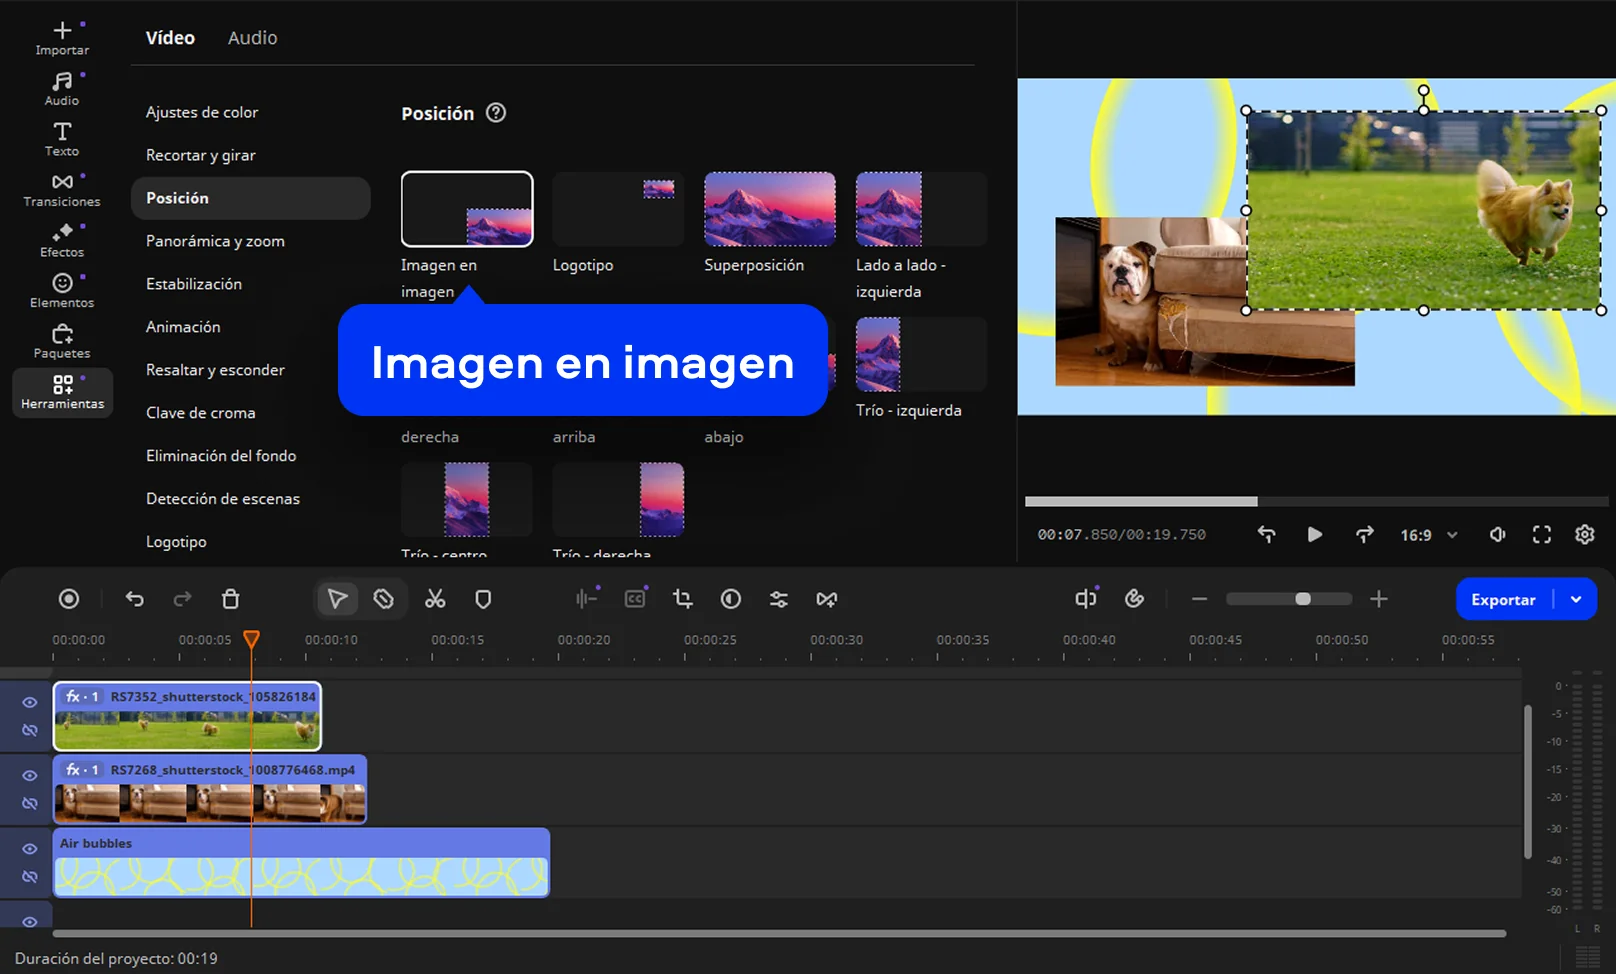Click the record button in timeline toolbar
Viewport: 1616px width, 974px height.
(x=69, y=599)
